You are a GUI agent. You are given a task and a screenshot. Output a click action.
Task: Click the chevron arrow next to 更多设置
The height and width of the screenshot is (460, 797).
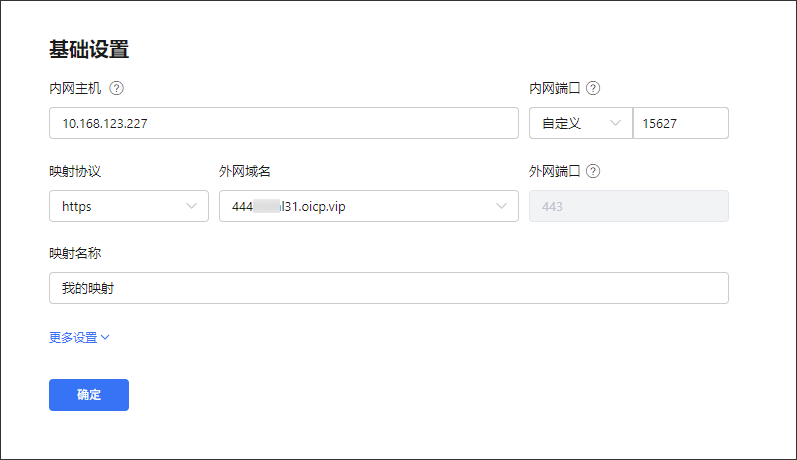coord(105,338)
